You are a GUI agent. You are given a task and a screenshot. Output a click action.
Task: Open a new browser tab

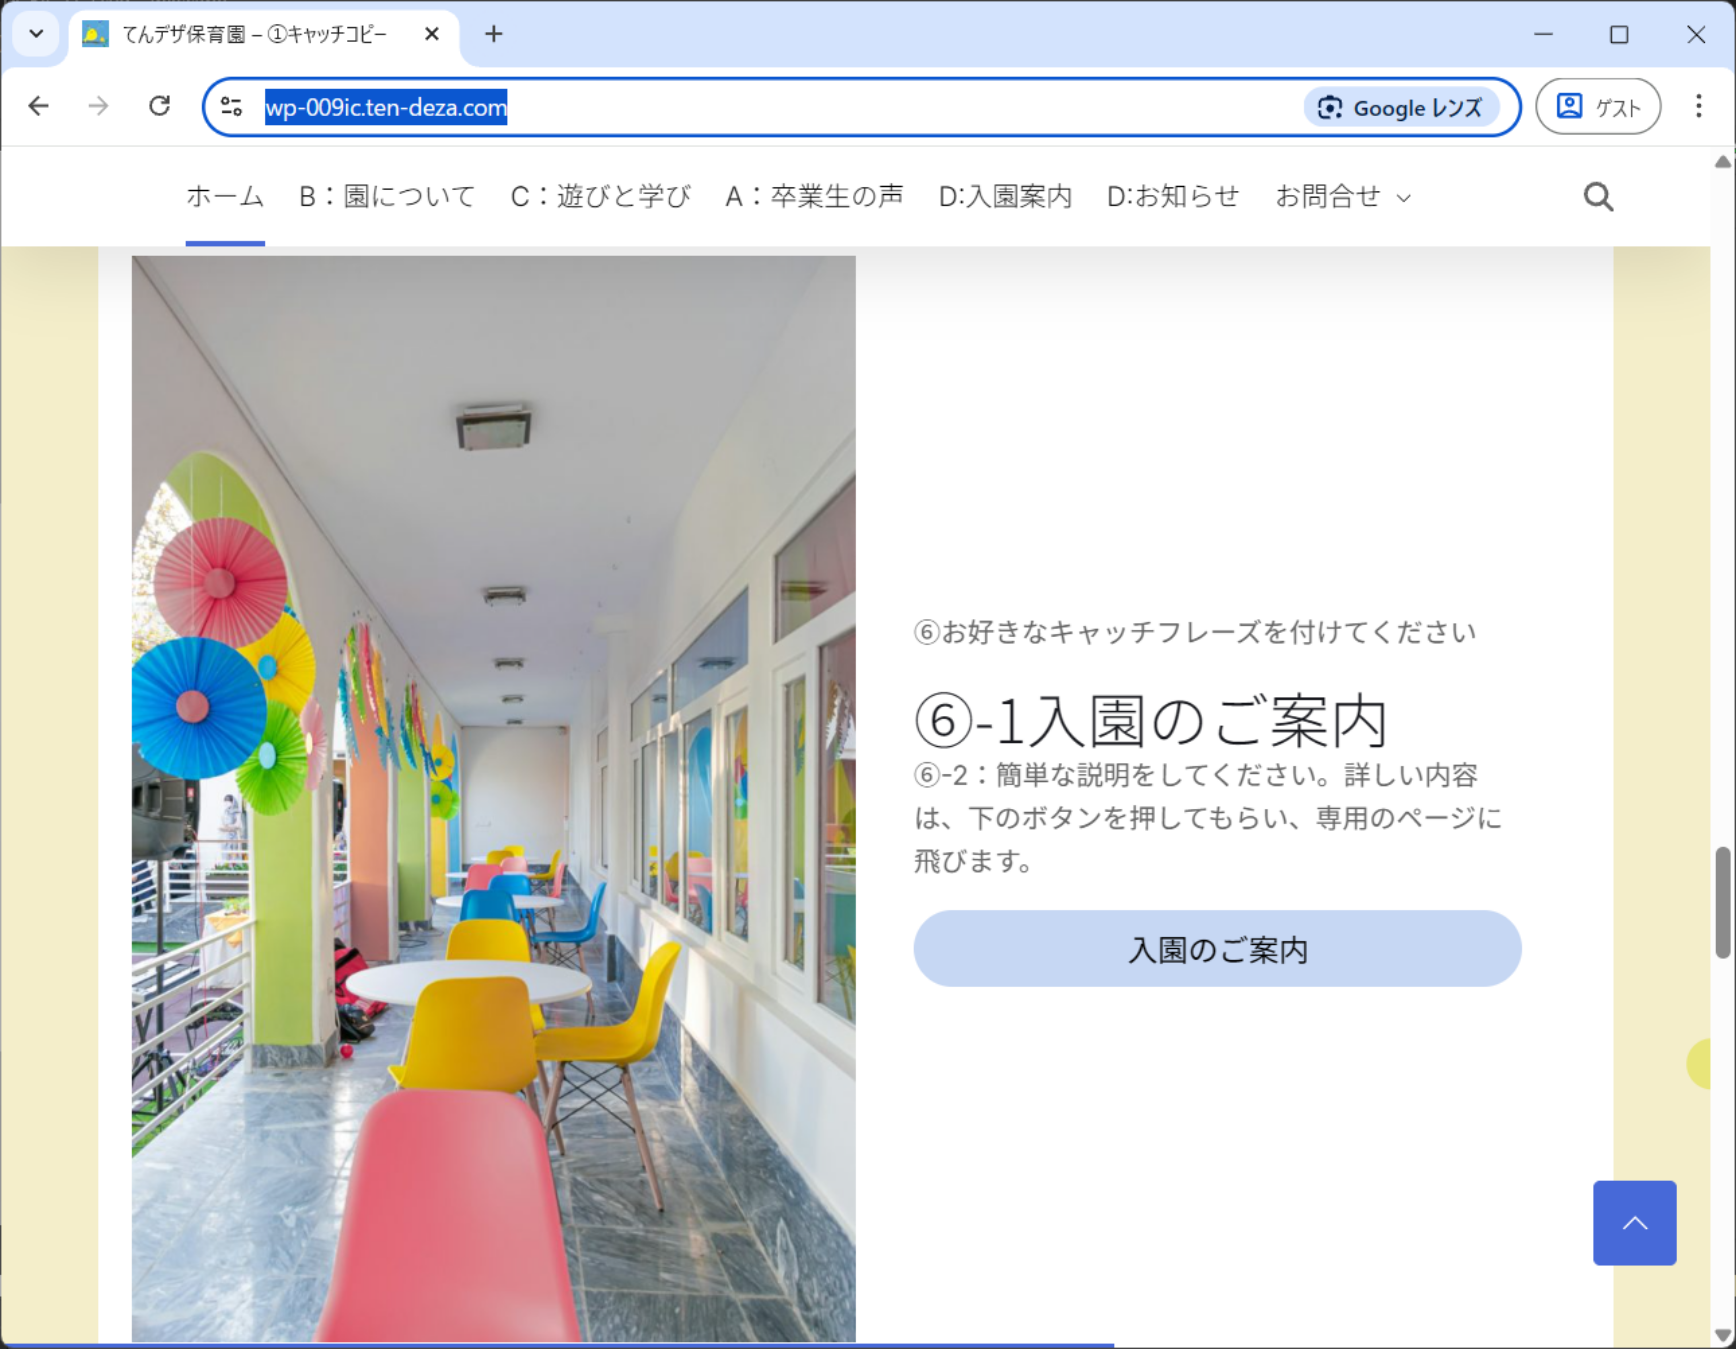coord(493,34)
